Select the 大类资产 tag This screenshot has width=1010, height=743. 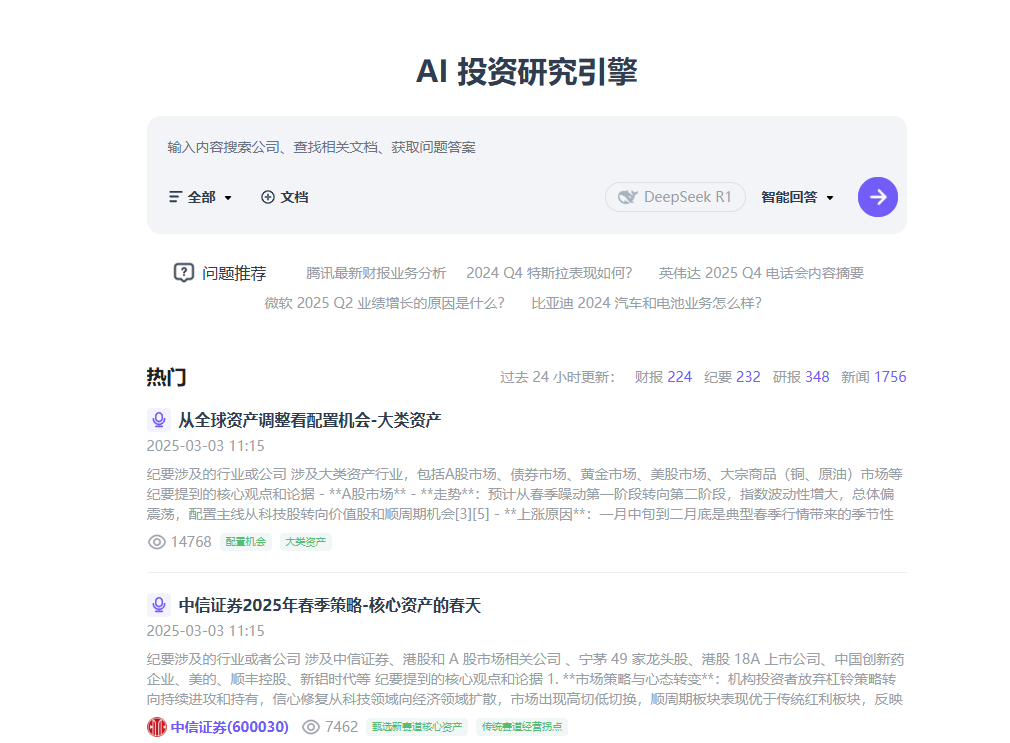[305, 542]
